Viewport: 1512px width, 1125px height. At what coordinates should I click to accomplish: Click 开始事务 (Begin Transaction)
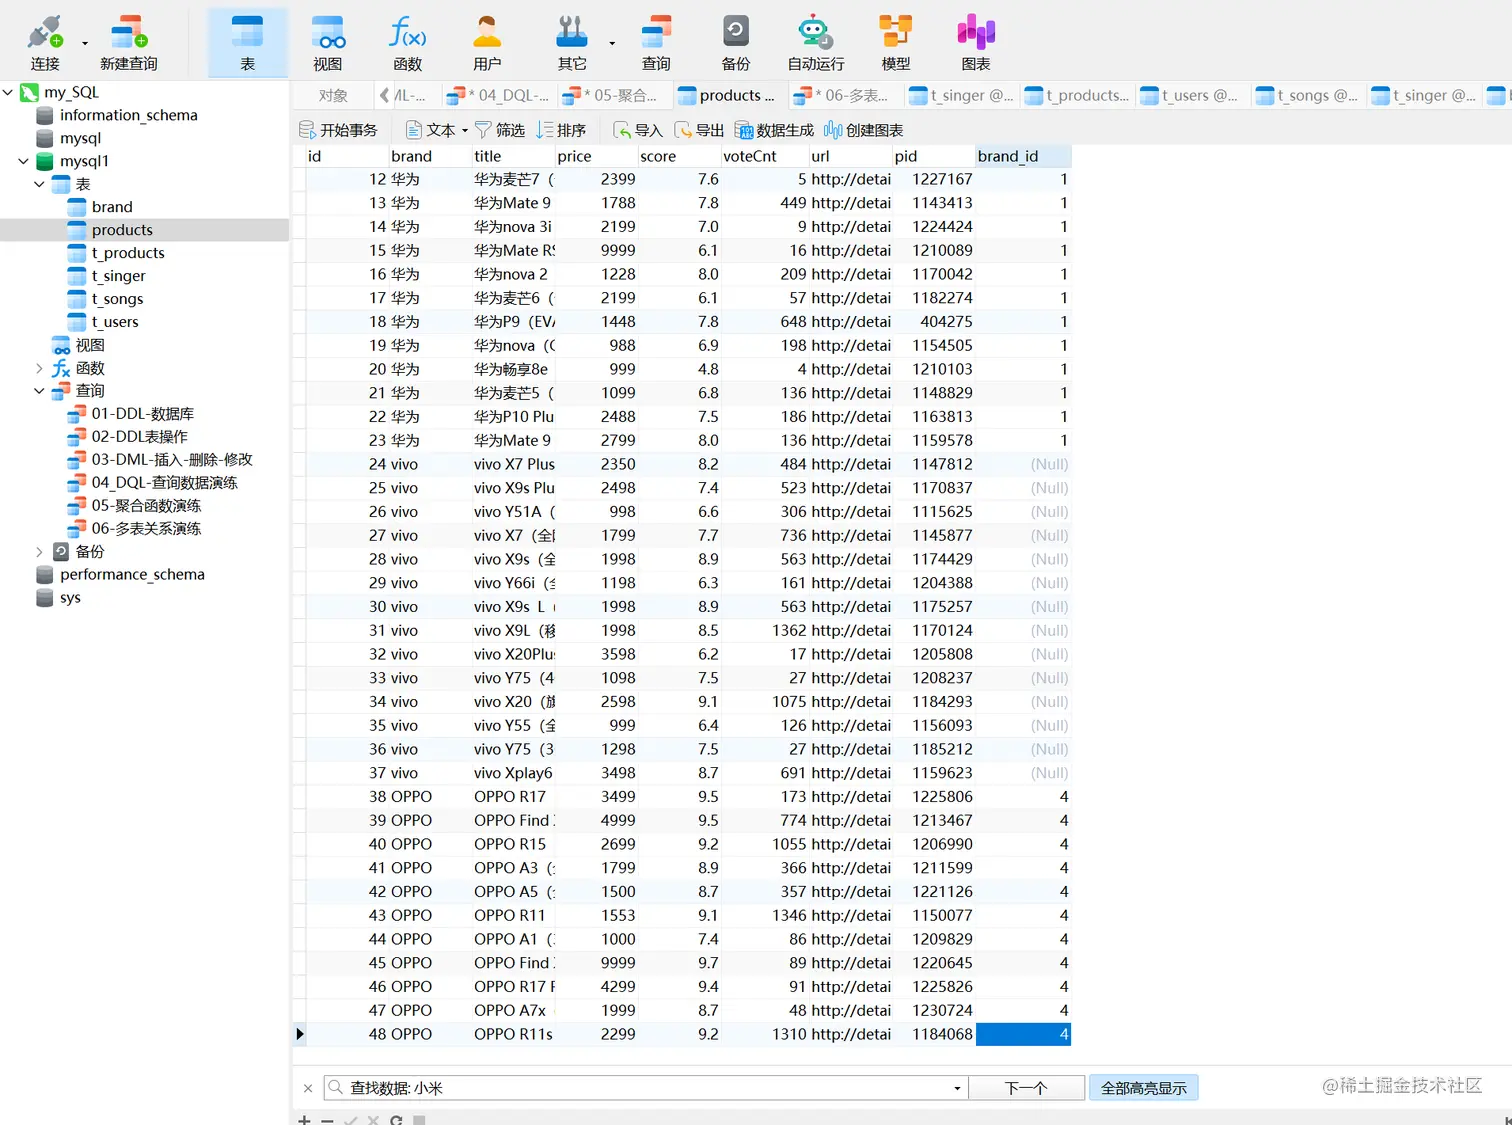(x=338, y=130)
